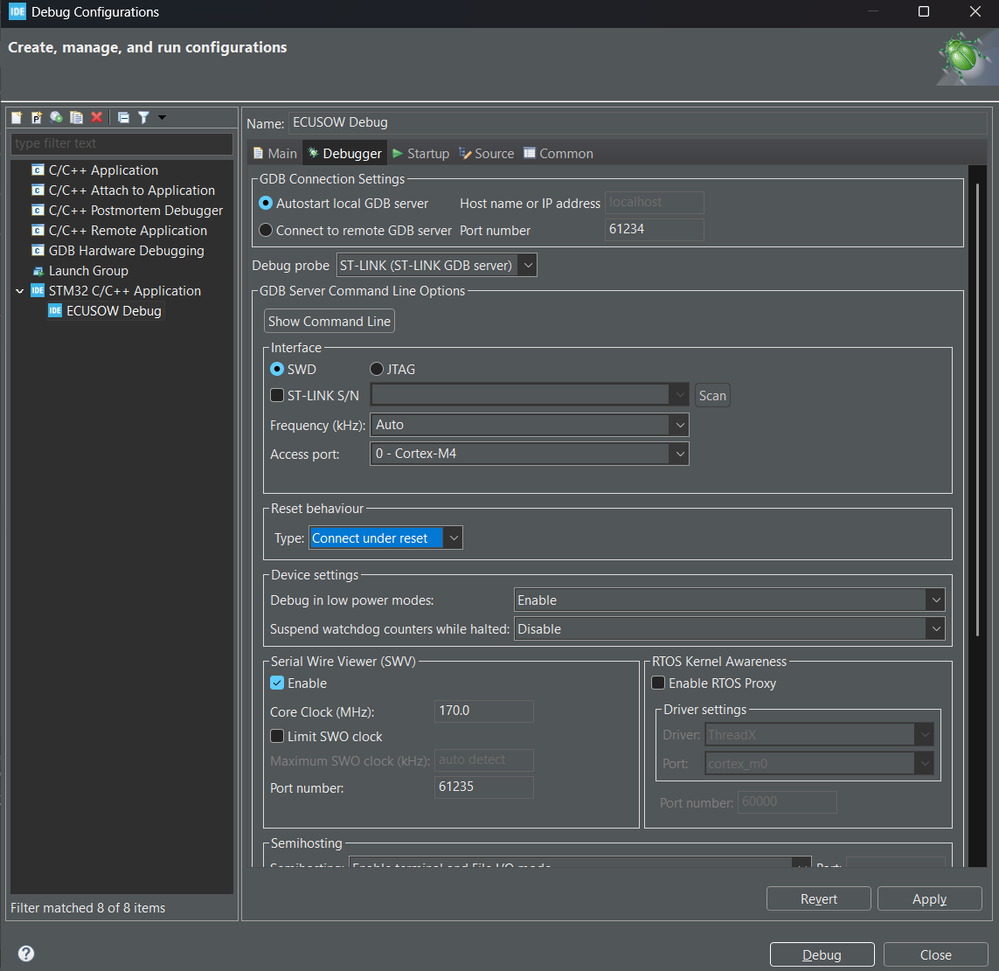This screenshot has height=971, width=999.
Task: Click the IDE logo in title bar
Action: (x=17, y=11)
